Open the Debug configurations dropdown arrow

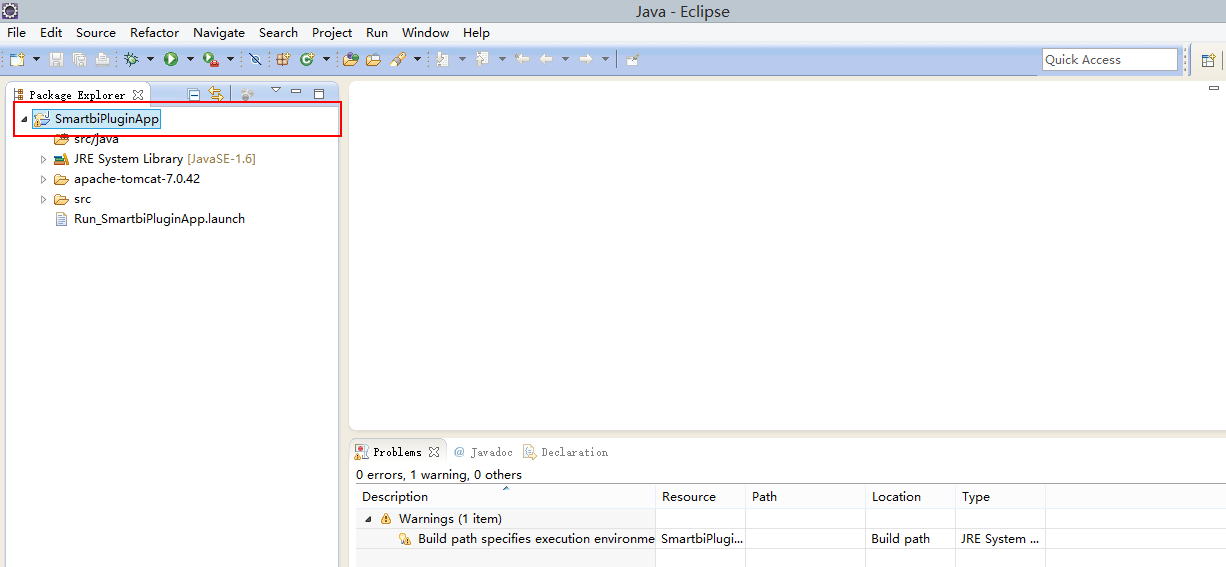point(150,60)
